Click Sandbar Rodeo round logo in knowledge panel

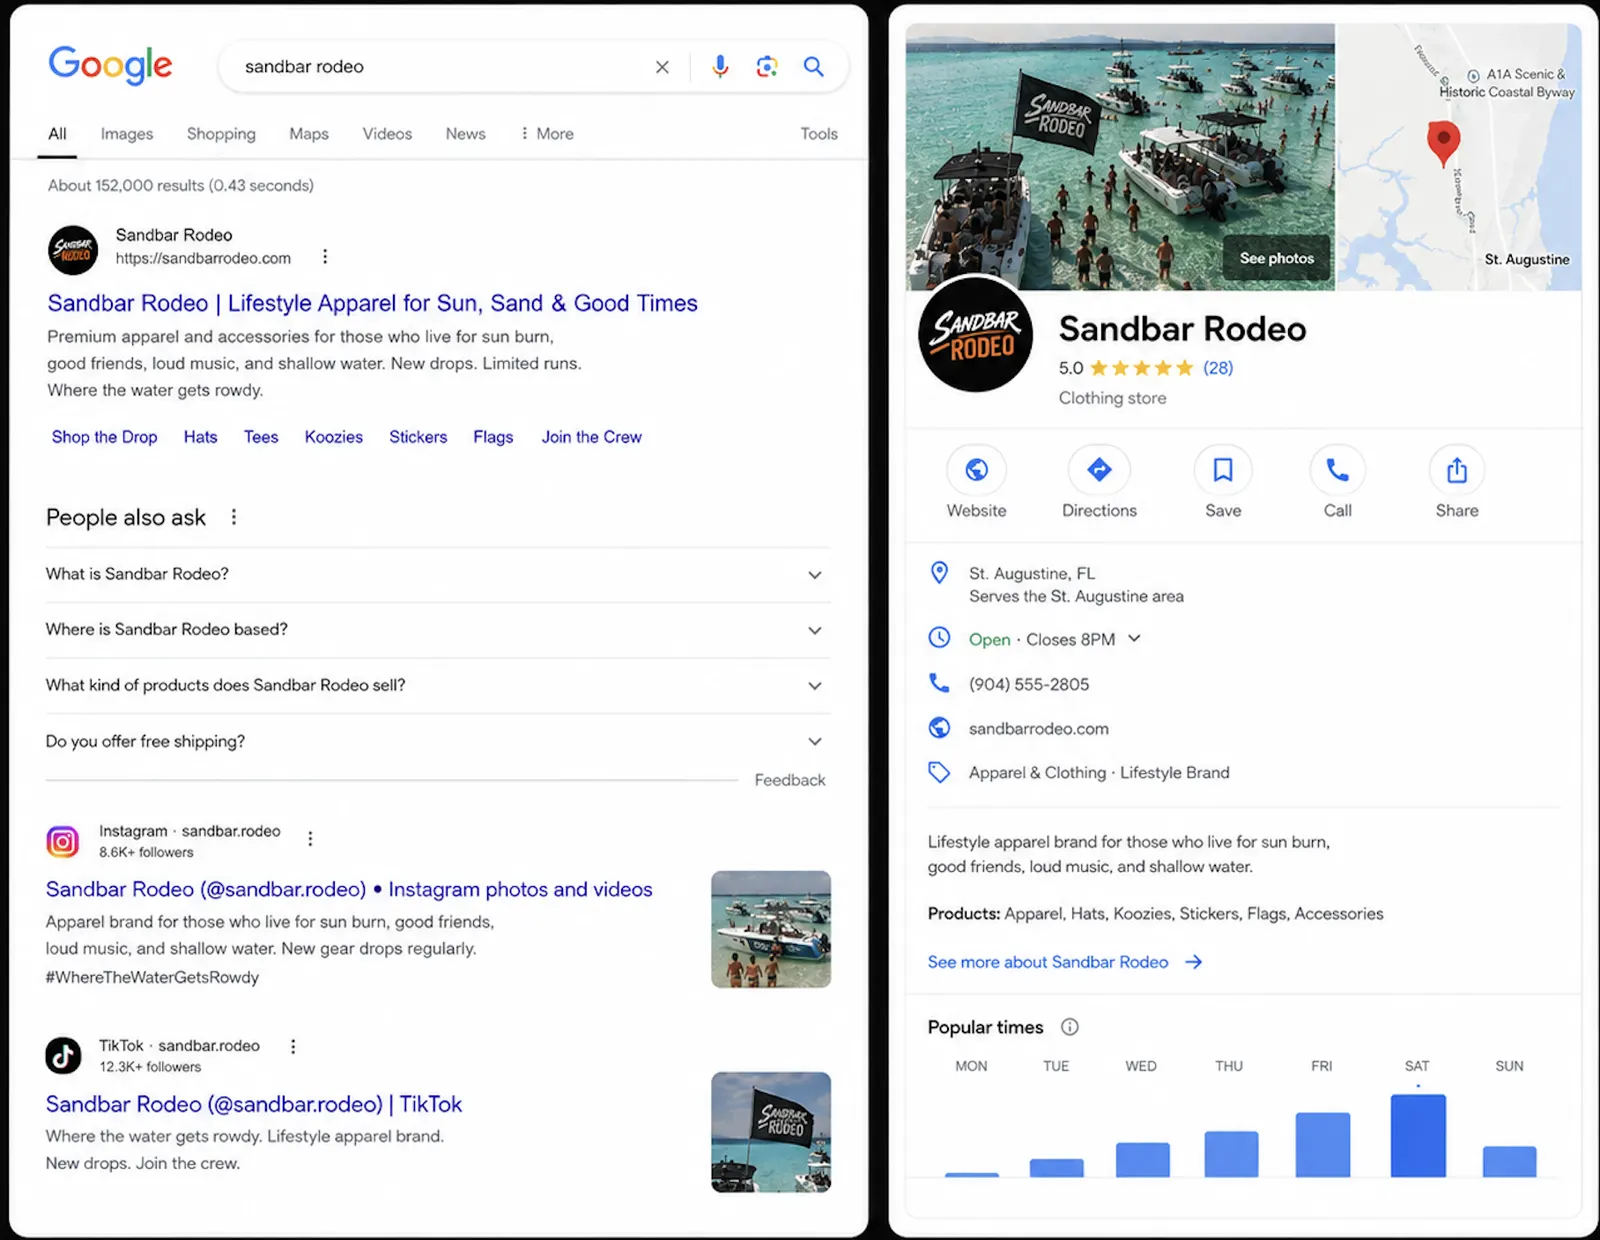[x=975, y=334]
